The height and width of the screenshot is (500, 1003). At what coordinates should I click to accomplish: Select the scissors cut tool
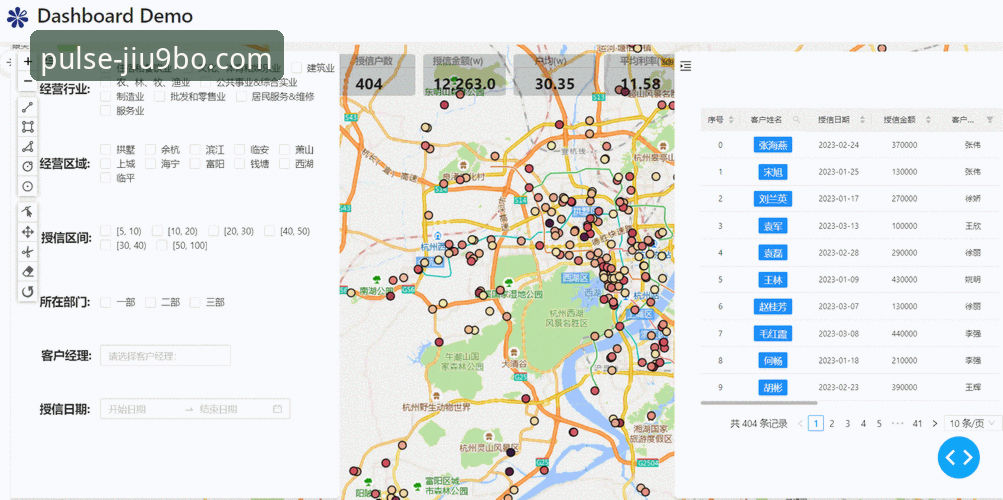tap(27, 252)
